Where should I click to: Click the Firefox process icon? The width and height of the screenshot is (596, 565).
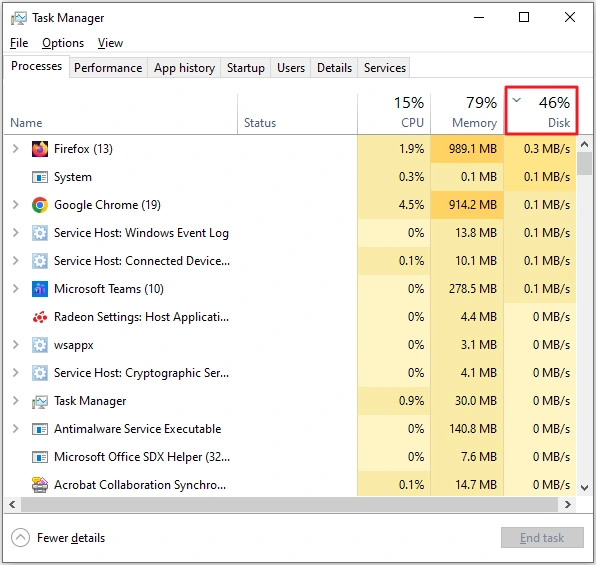[x=40, y=149]
